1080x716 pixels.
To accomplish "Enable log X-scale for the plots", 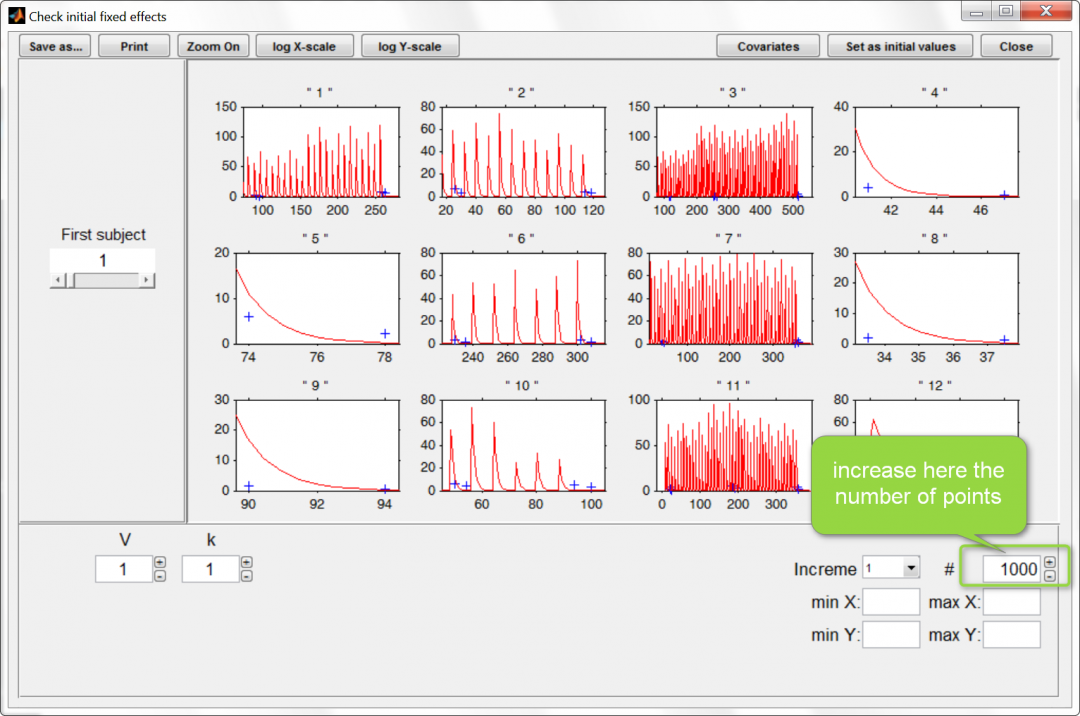I will click(304, 45).
